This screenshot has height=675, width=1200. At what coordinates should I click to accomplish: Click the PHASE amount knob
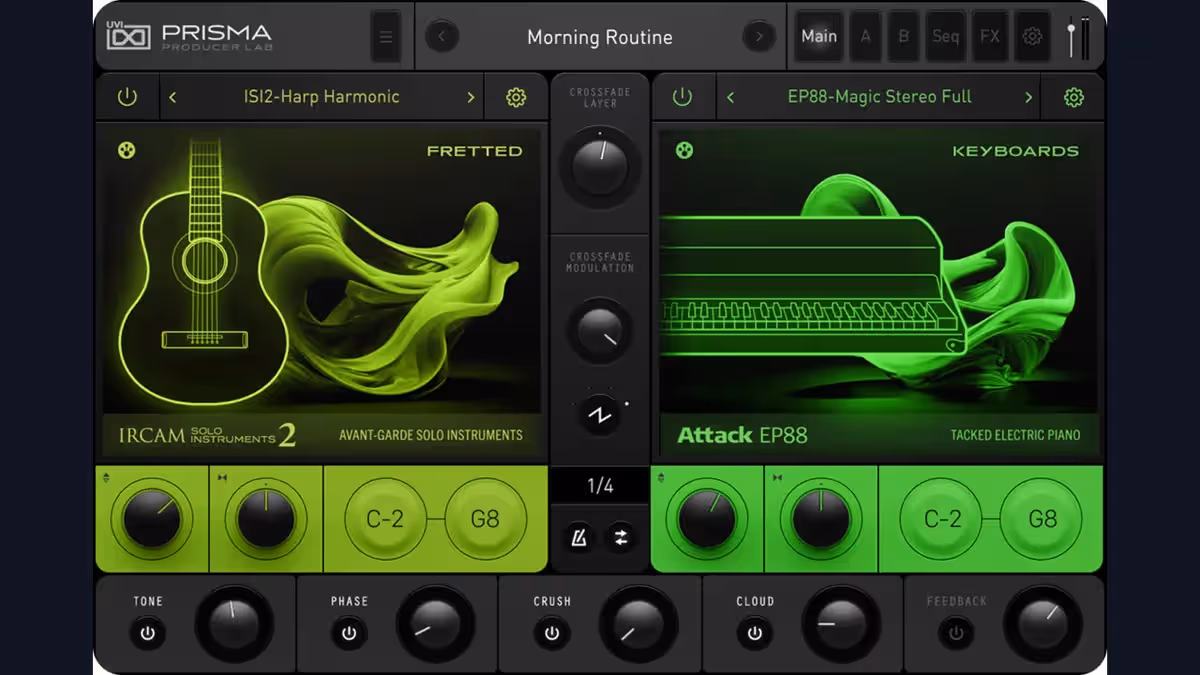[436, 624]
